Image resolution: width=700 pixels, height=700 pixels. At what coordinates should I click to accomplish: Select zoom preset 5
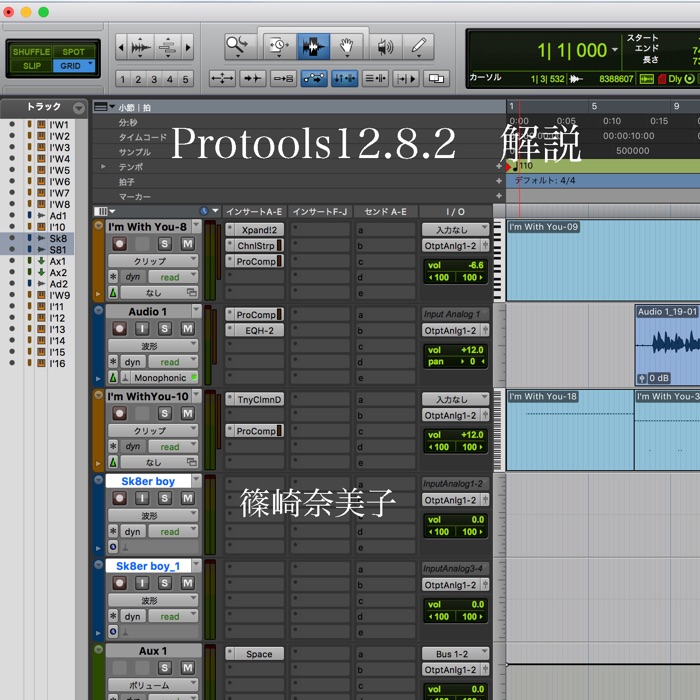pos(186,79)
